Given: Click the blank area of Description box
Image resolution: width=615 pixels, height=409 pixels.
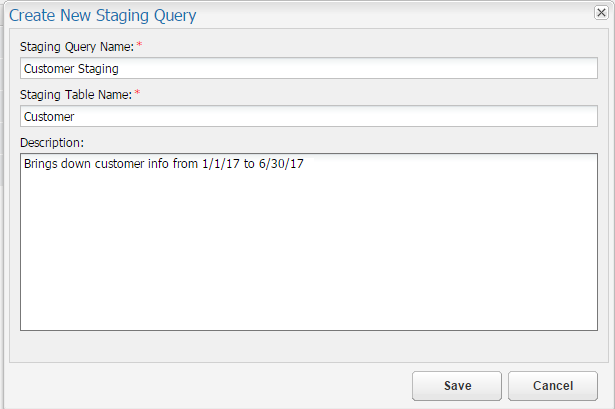Looking at the screenshot, I should (308, 260).
